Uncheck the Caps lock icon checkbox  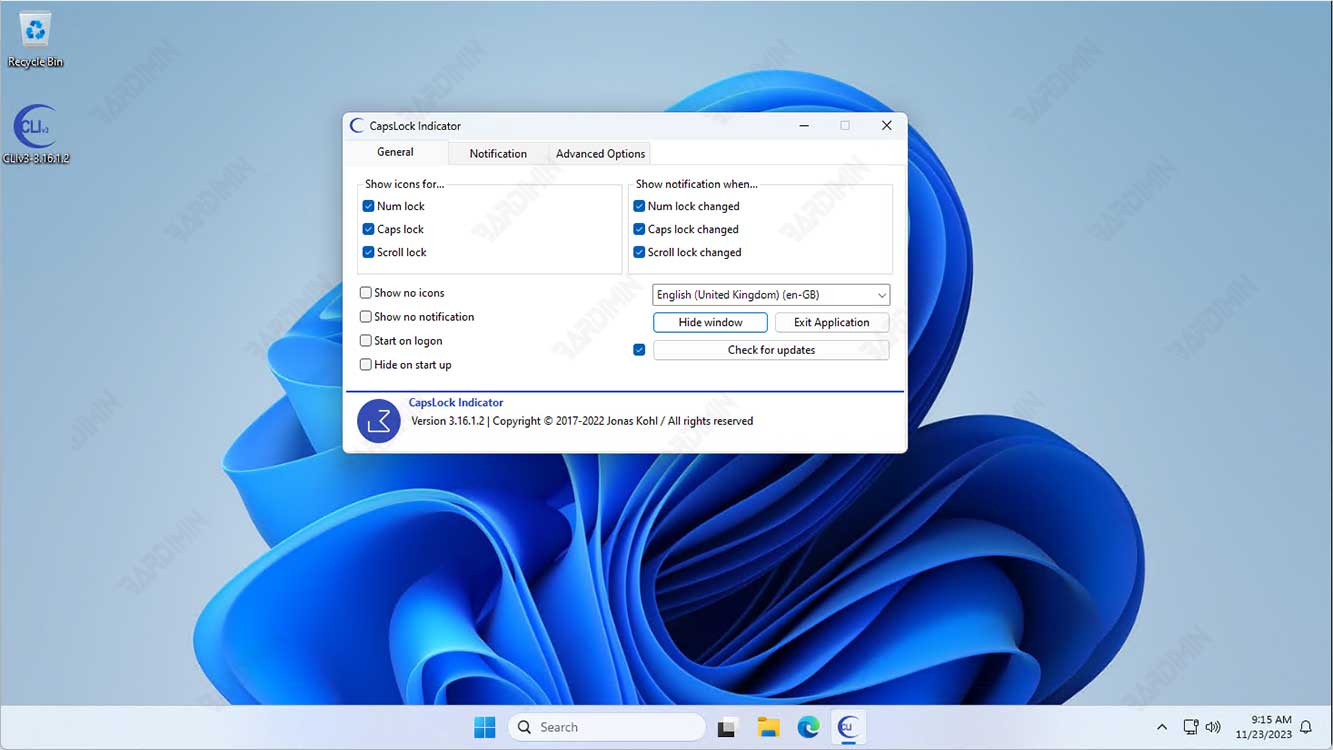pos(368,229)
